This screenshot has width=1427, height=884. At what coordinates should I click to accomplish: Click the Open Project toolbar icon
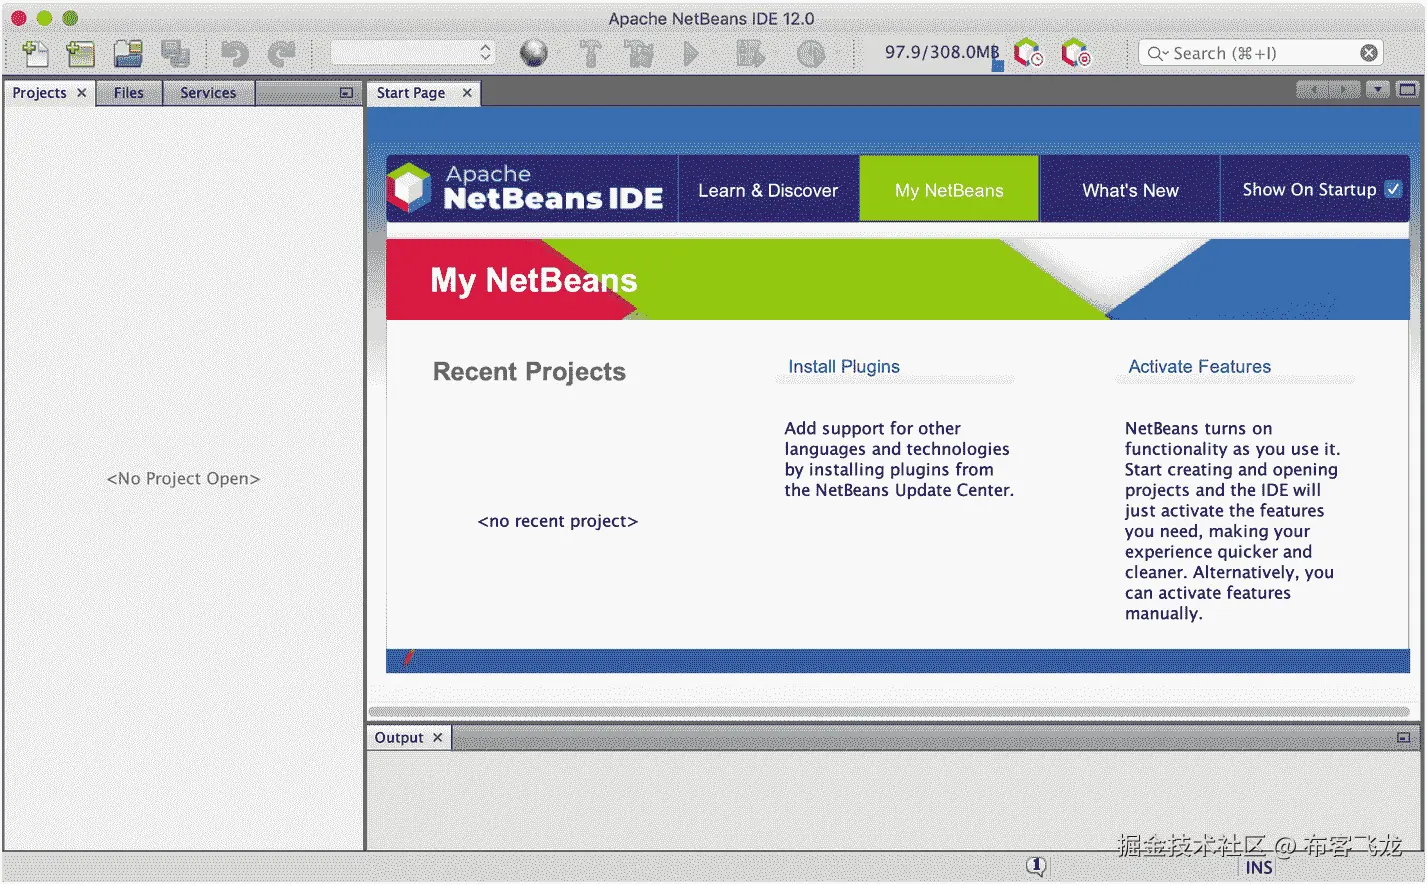128,53
